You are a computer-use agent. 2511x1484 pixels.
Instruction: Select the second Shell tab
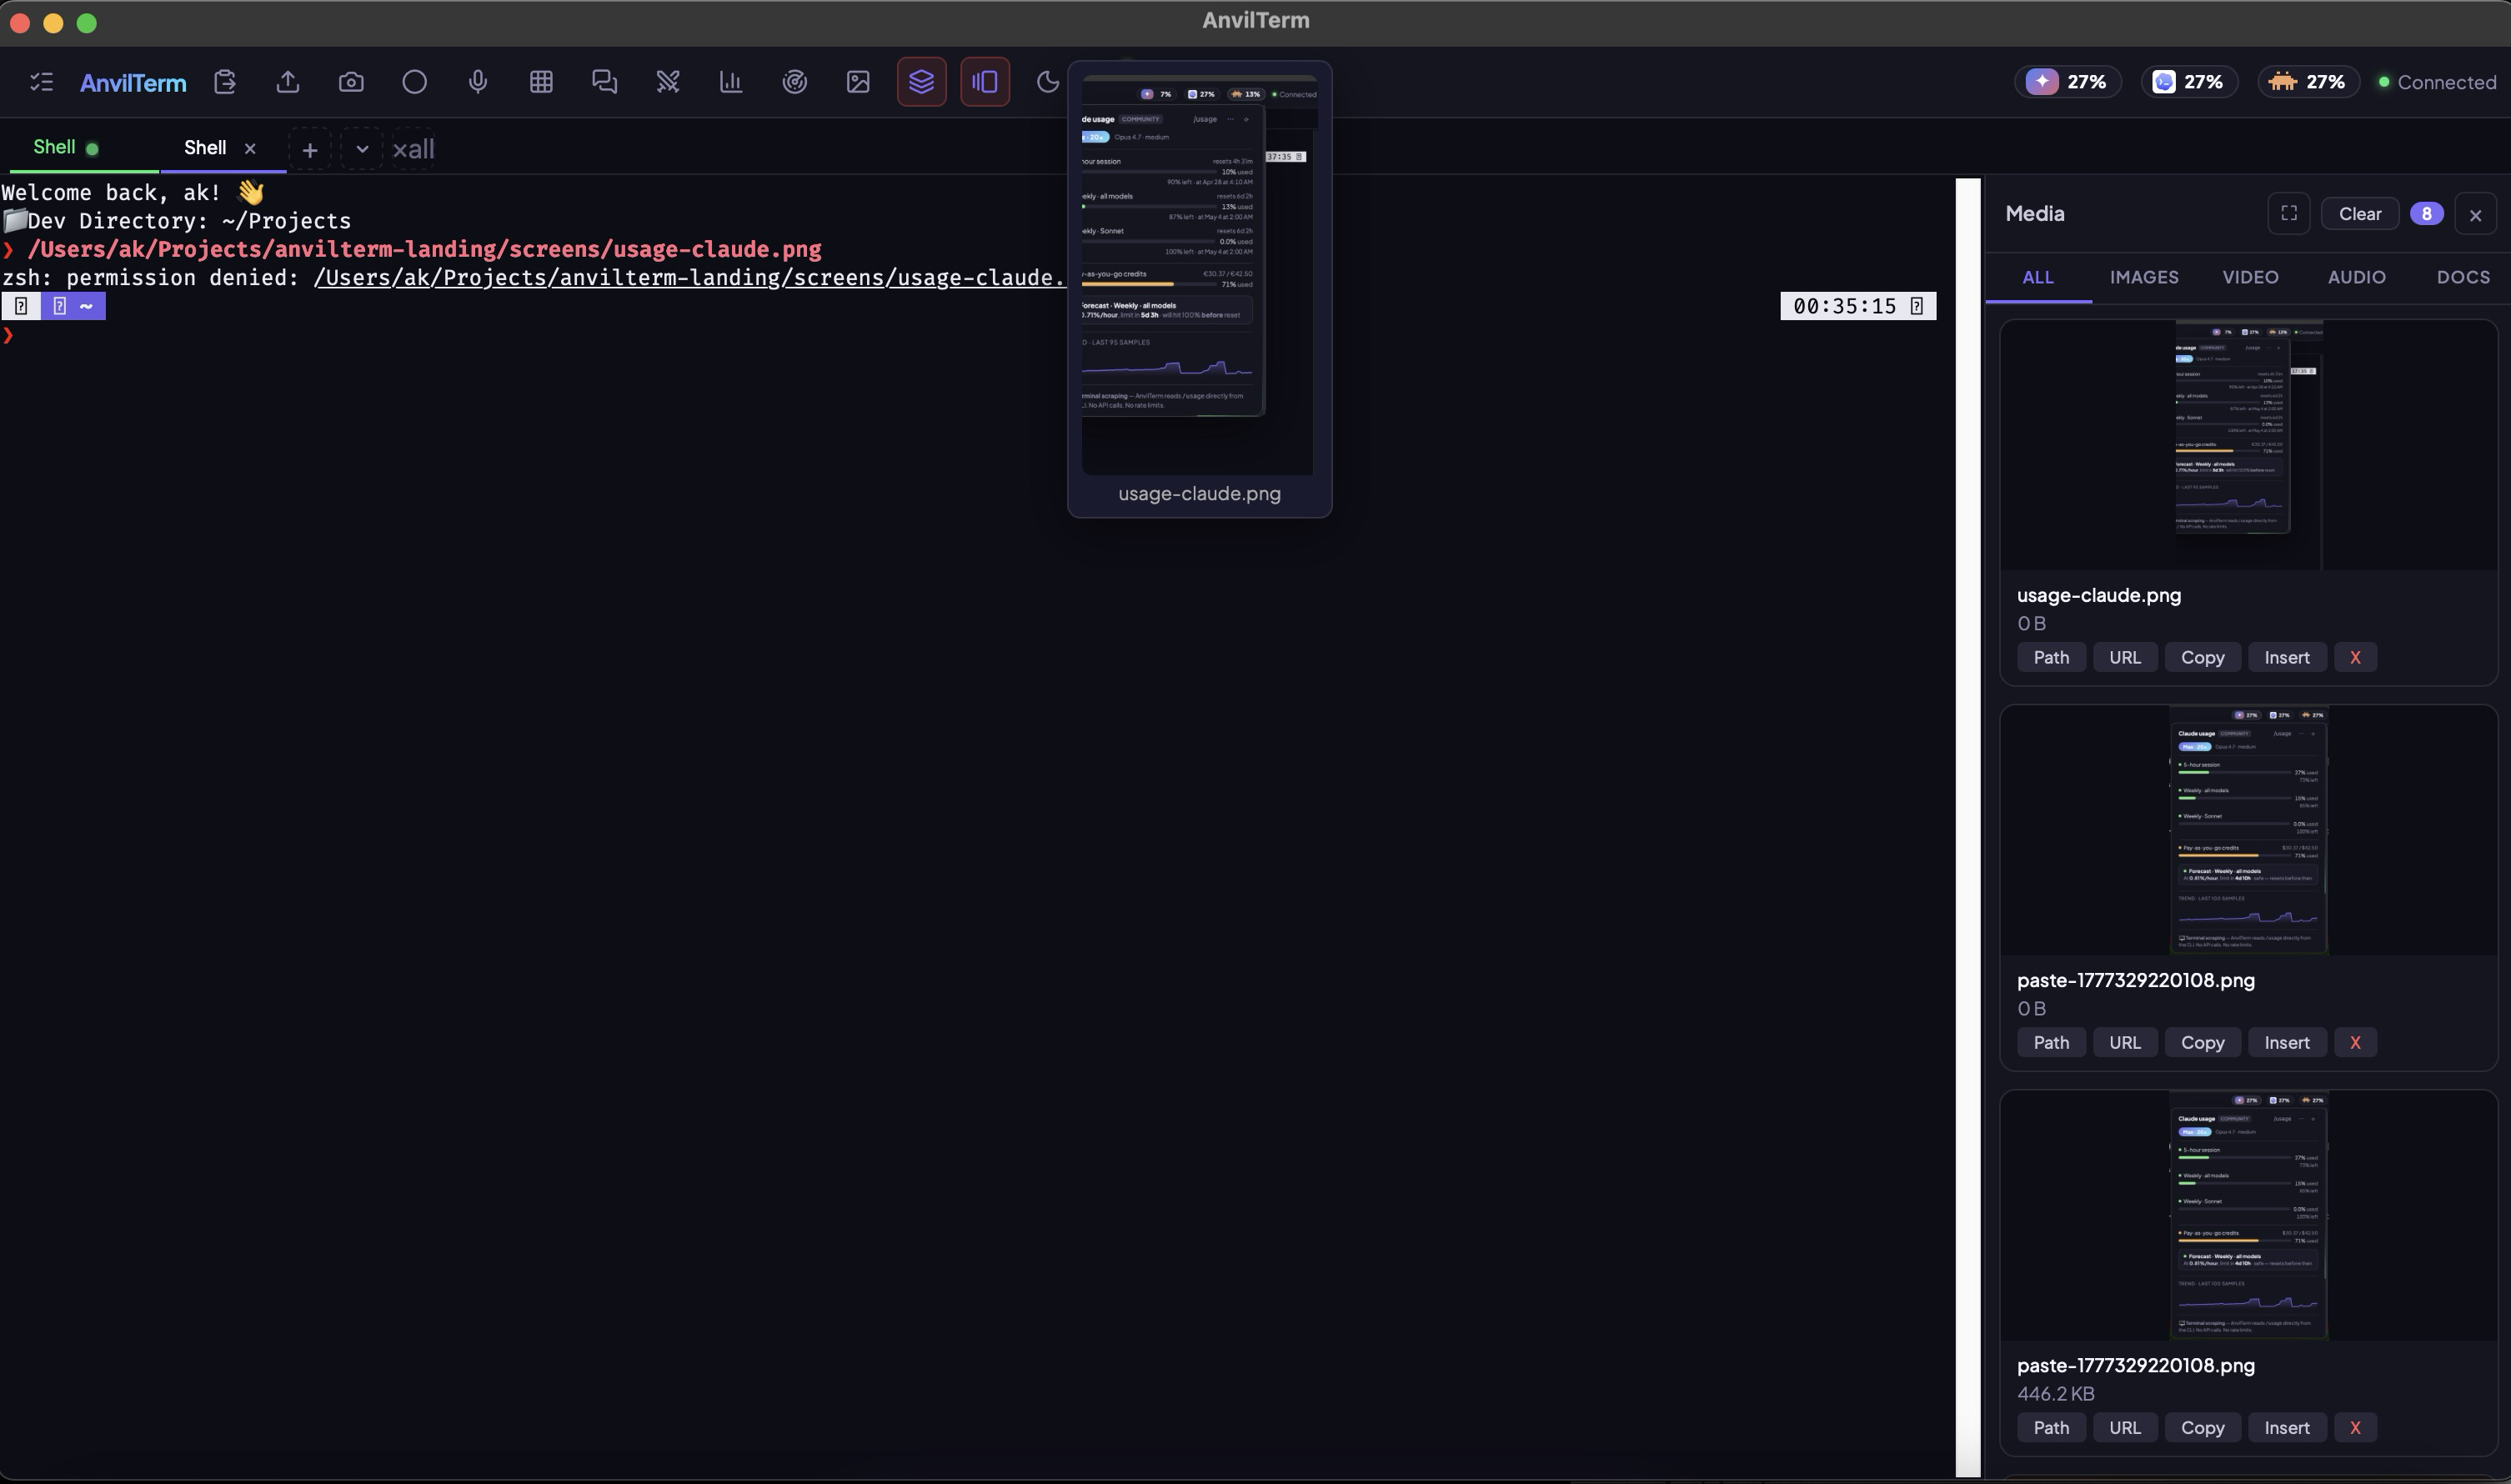point(205,147)
